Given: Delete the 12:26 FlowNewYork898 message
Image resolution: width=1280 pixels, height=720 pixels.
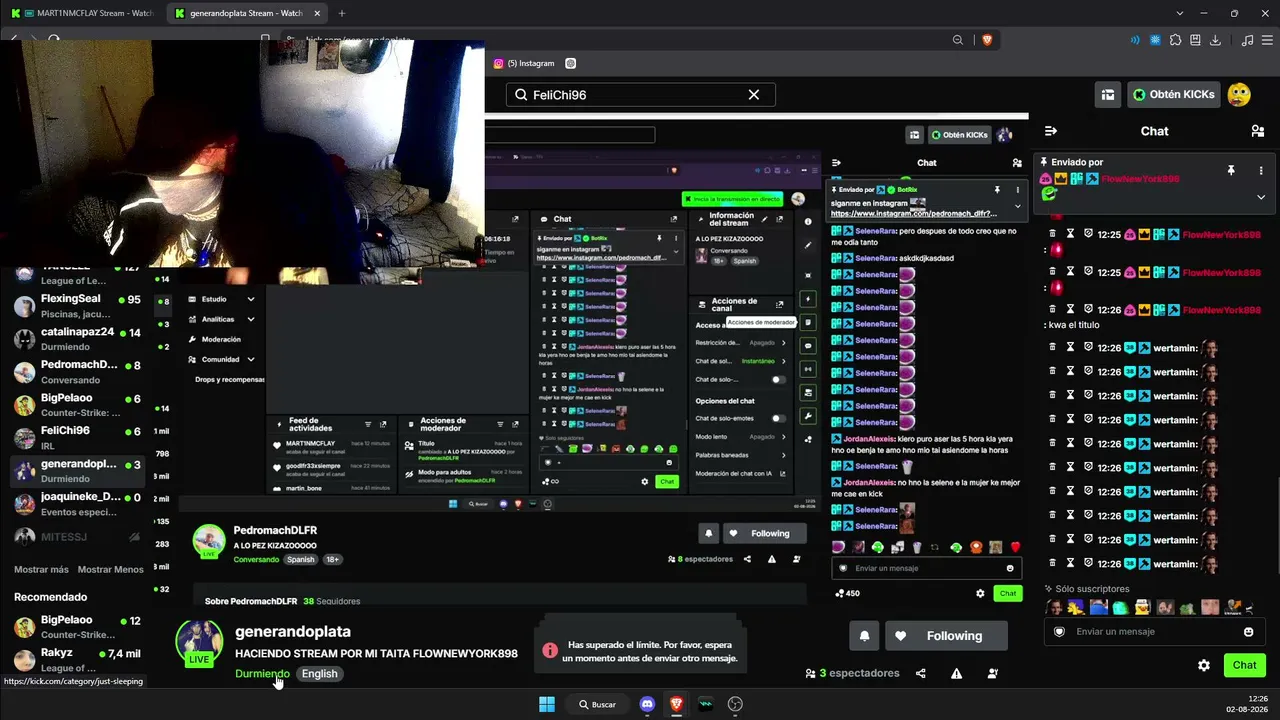Looking at the screenshot, I should [1053, 310].
